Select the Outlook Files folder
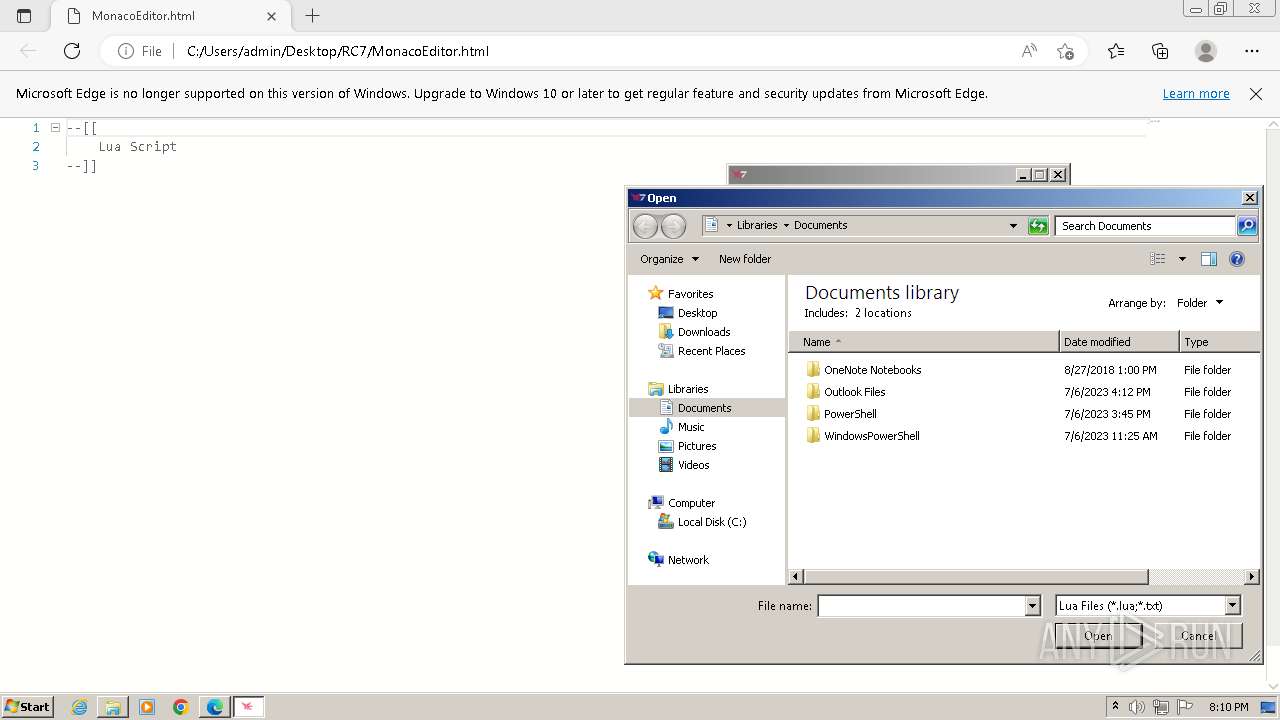This screenshot has width=1280, height=720. (x=854, y=392)
